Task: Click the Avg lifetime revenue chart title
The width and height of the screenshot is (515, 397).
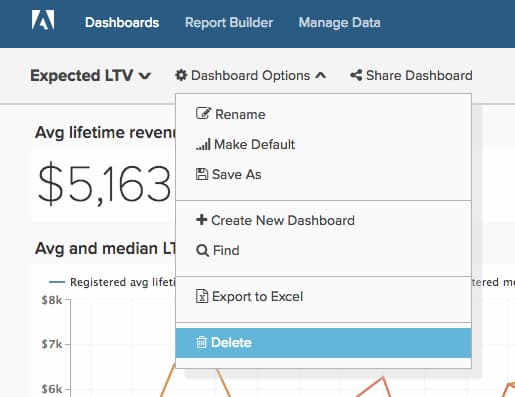Action: [x=105, y=133]
